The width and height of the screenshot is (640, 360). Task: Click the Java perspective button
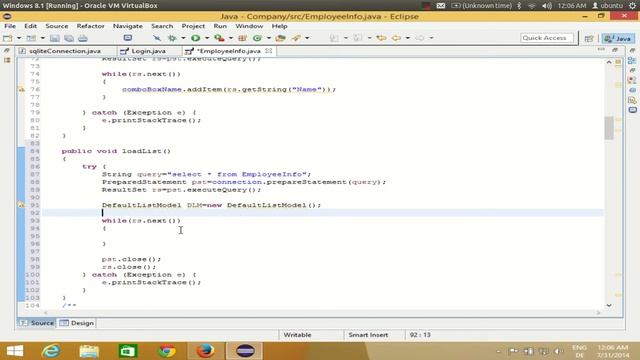(x=618, y=38)
